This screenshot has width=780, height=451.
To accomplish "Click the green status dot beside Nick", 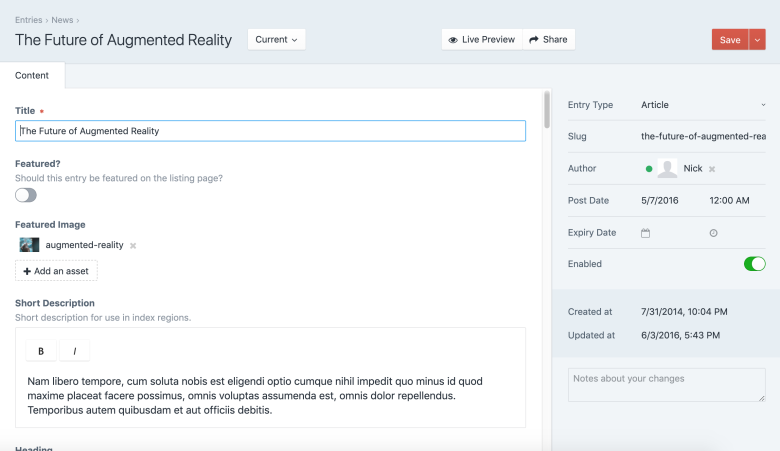I will [x=649, y=169].
